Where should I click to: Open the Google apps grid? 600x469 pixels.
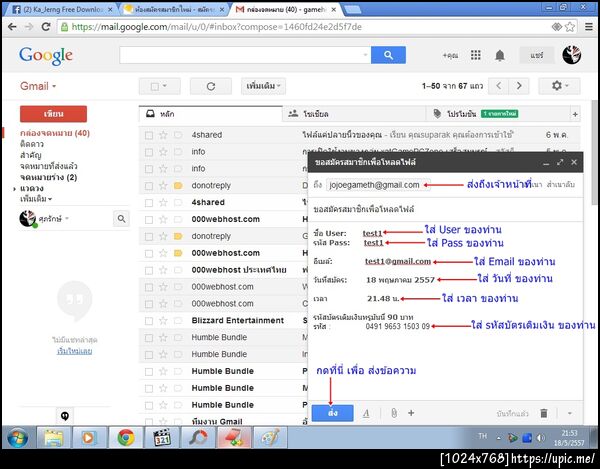(x=476, y=55)
